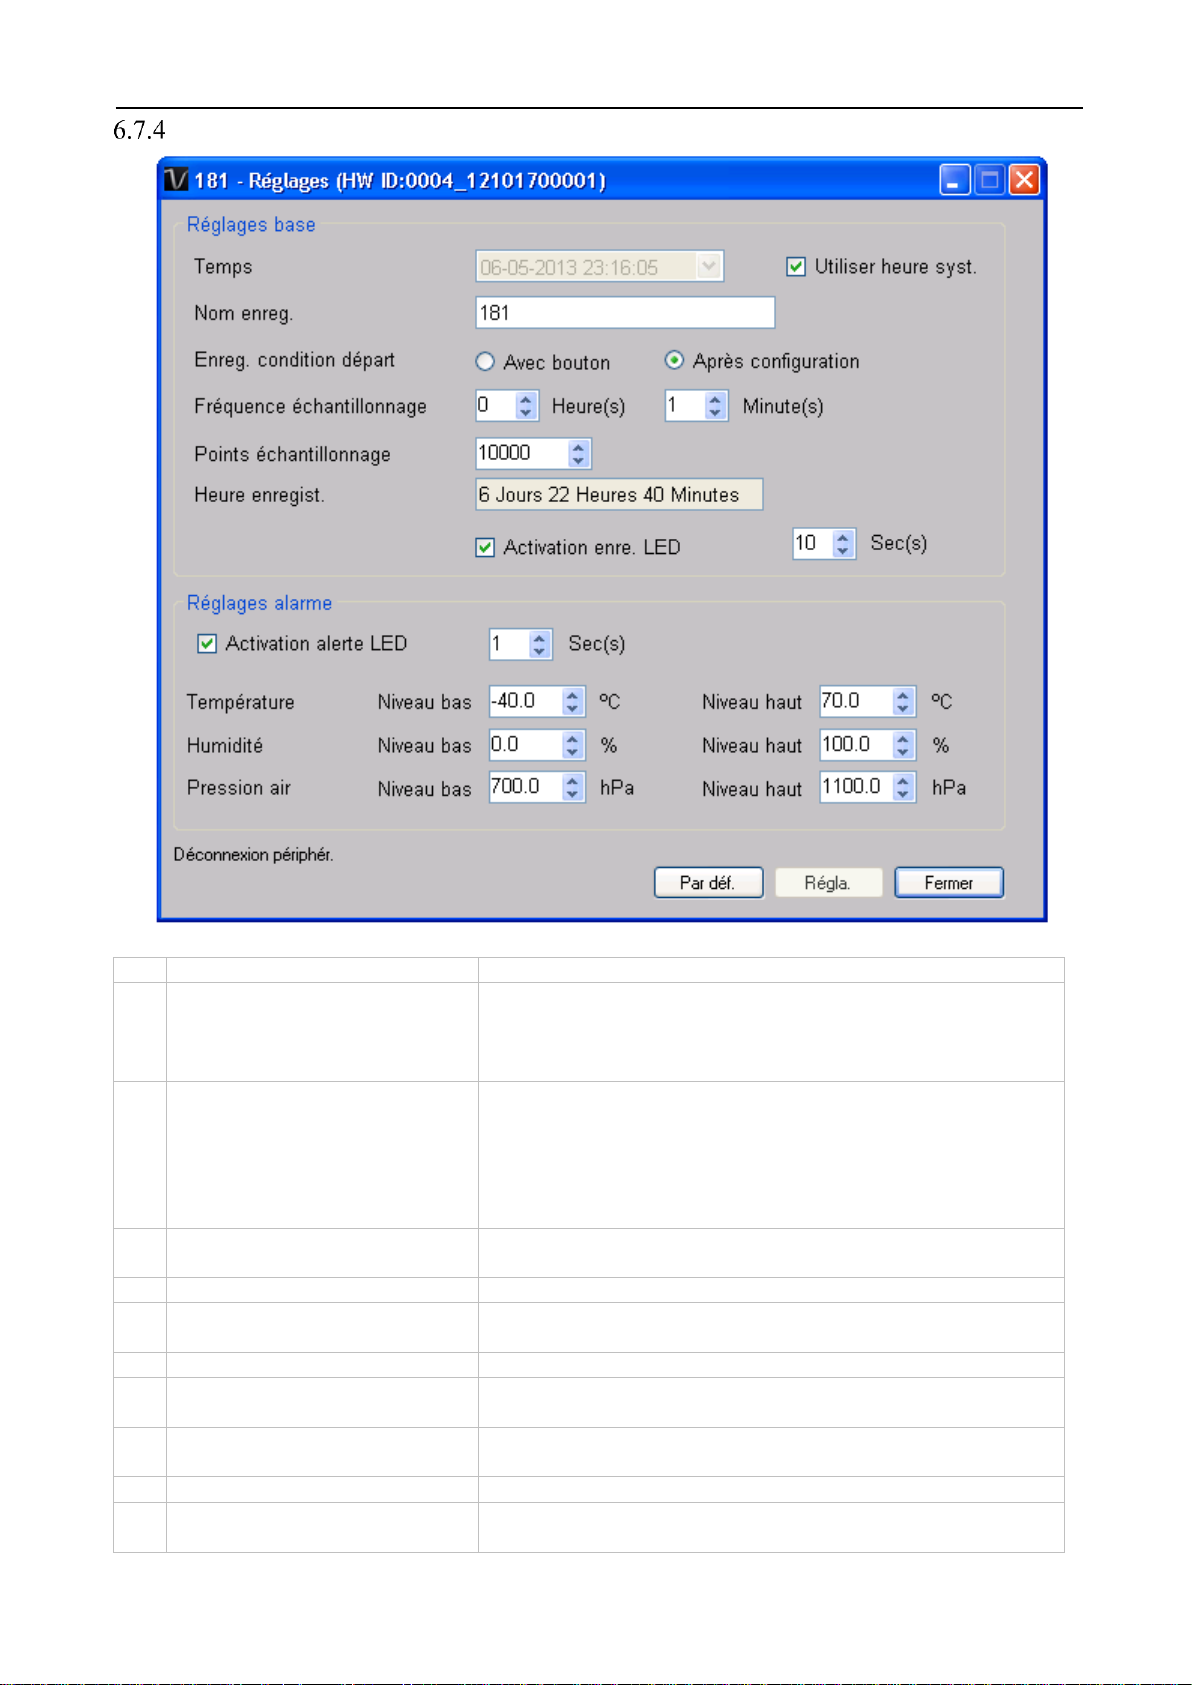Click the 'Enreg. condition départ' label

point(294,360)
